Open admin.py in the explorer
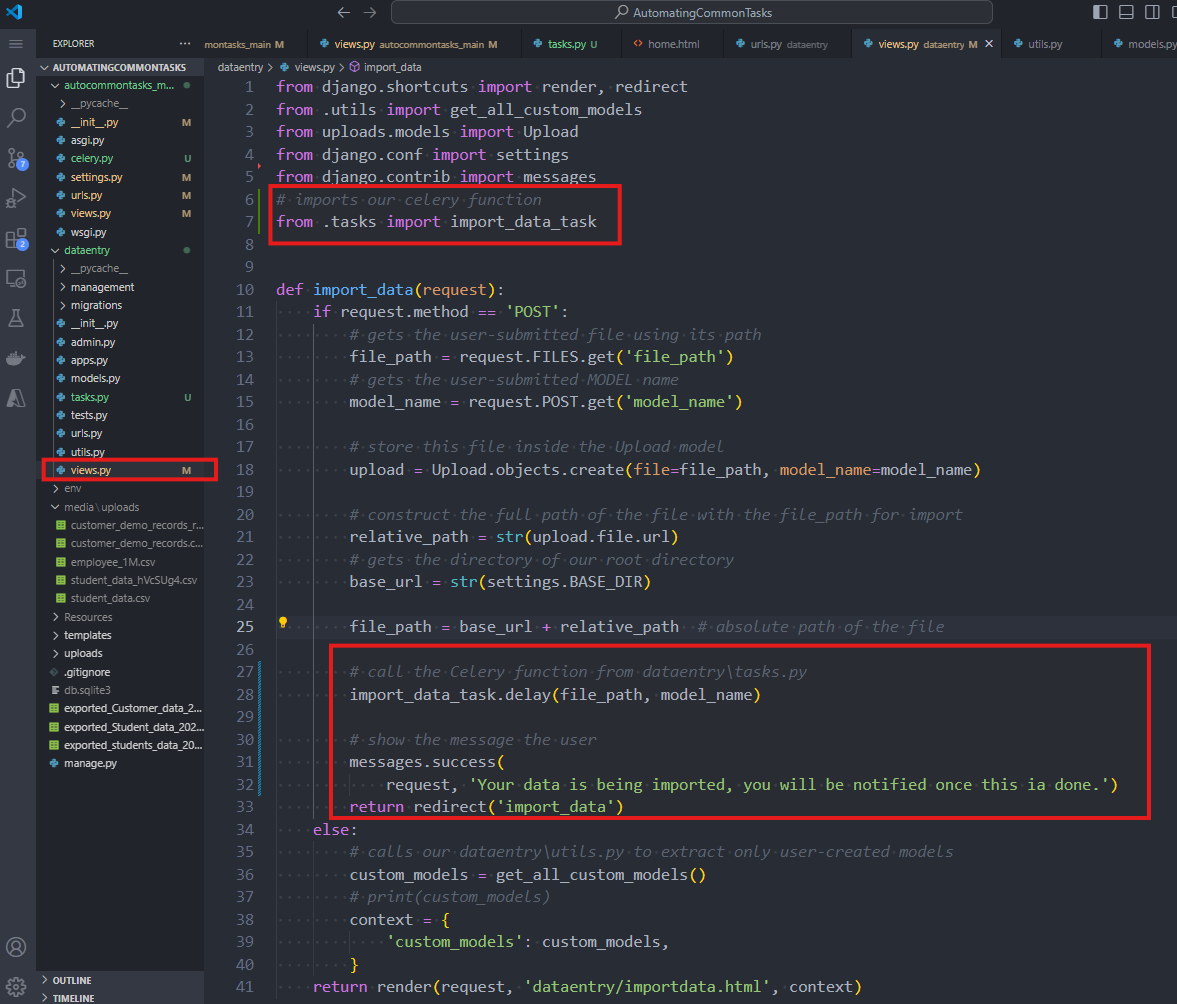The width and height of the screenshot is (1177, 1004). pos(120,342)
